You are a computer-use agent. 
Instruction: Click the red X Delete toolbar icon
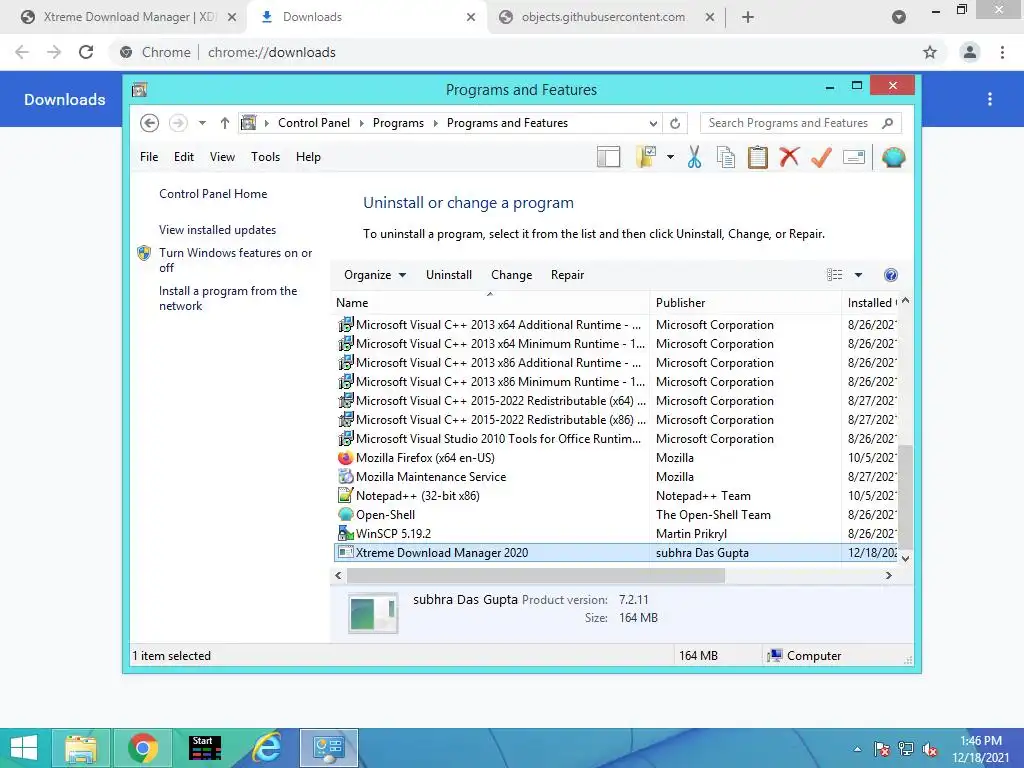790,157
